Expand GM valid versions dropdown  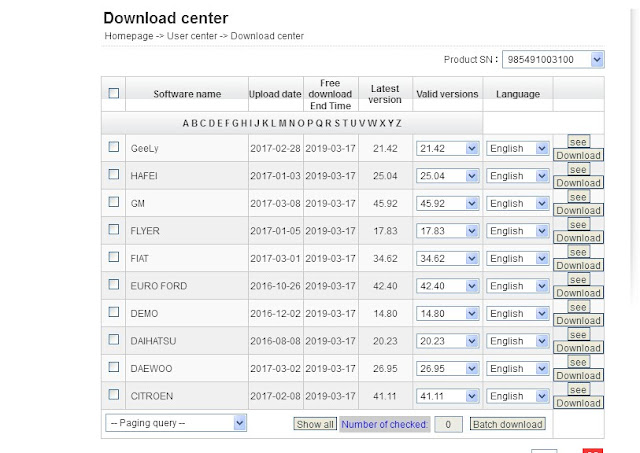click(447, 203)
